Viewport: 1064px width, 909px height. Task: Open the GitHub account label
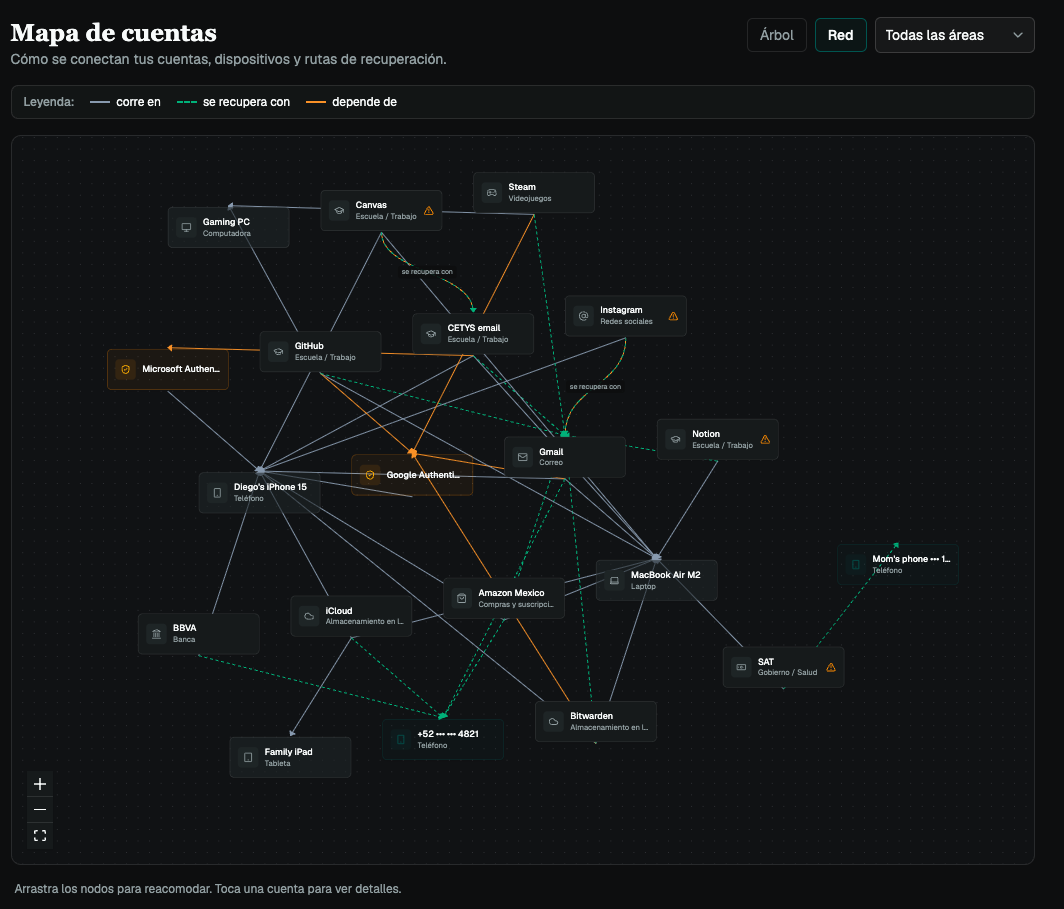point(309,346)
